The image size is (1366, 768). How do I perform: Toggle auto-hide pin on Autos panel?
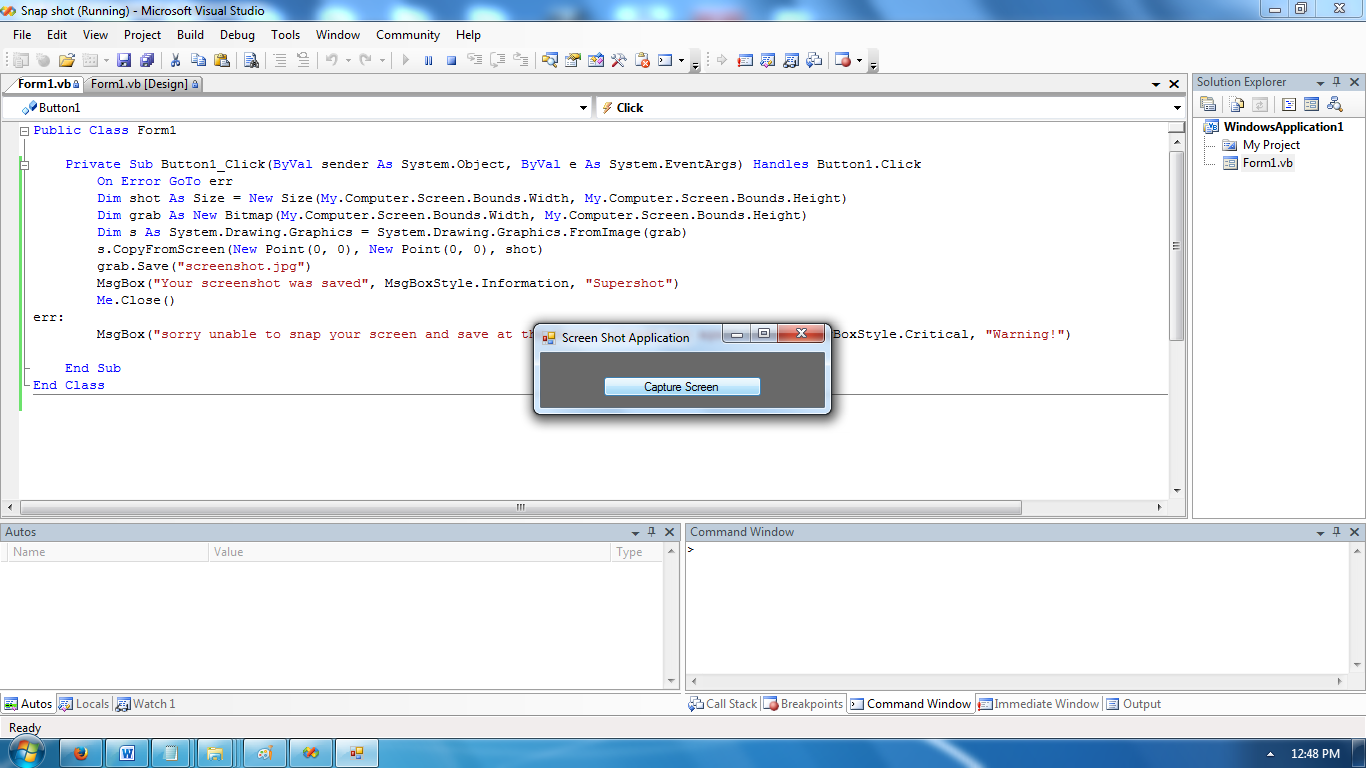click(652, 532)
